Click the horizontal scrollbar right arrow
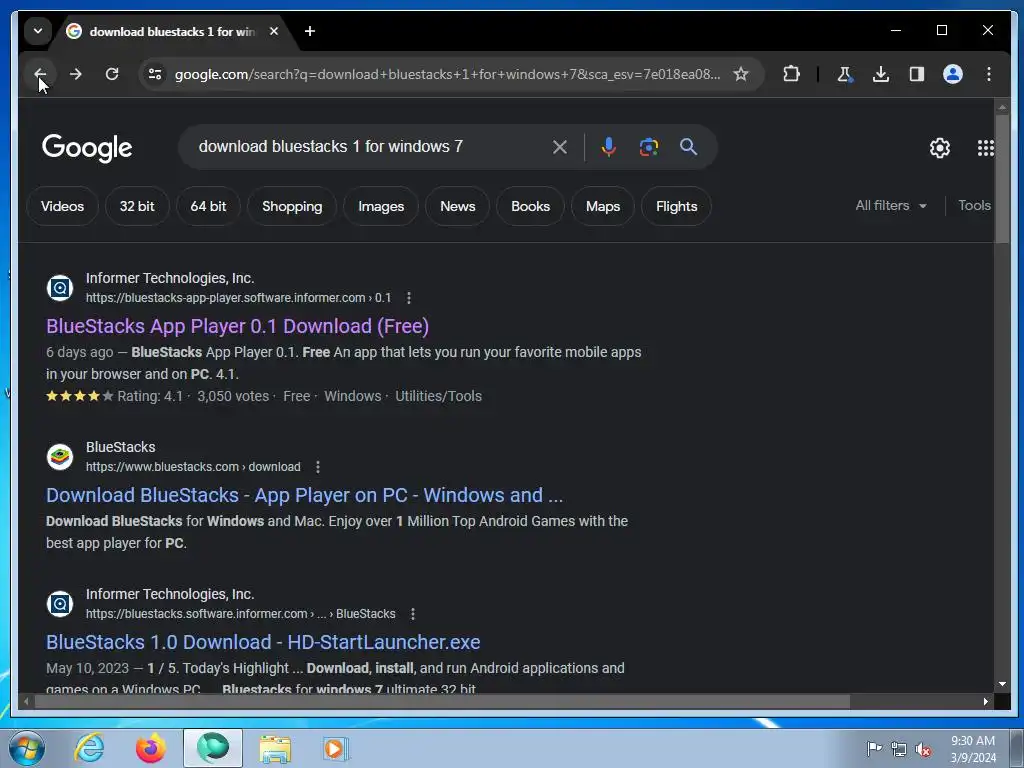The width and height of the screenshot is (1024, 768). [986, 701]
